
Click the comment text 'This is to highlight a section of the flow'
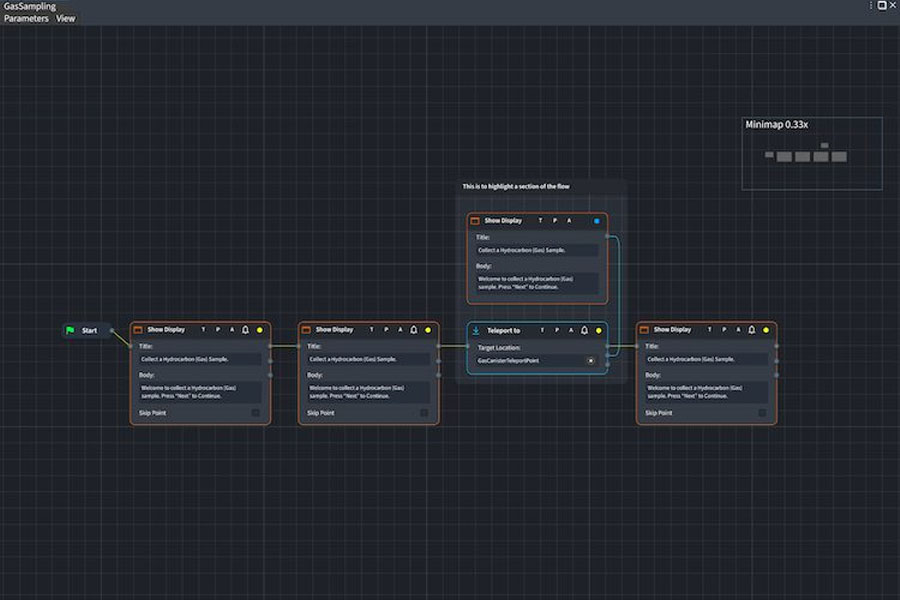pos(516,186)
